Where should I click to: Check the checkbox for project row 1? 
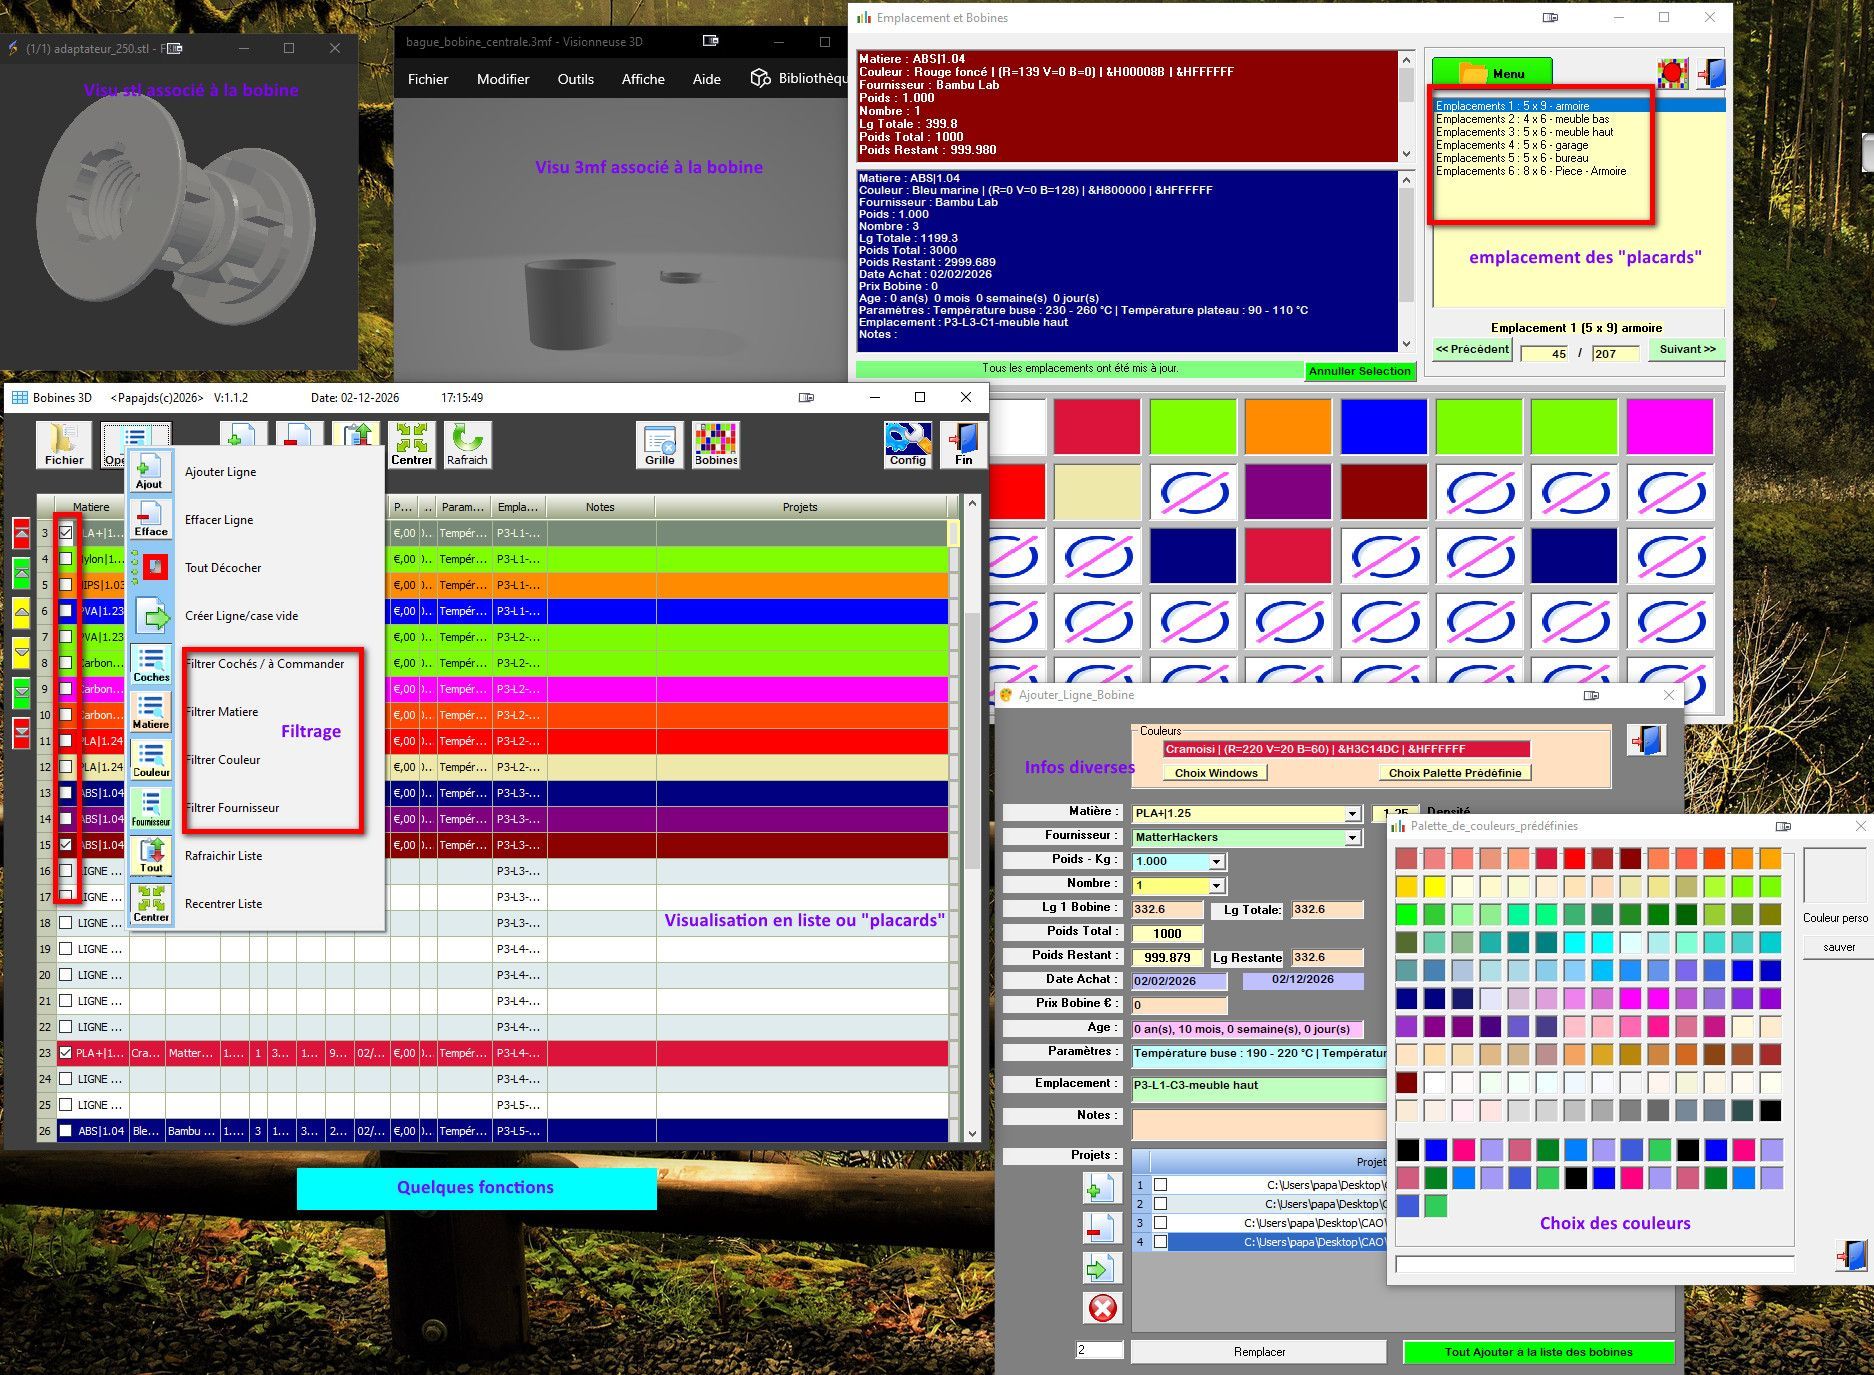point(1160,1185)
